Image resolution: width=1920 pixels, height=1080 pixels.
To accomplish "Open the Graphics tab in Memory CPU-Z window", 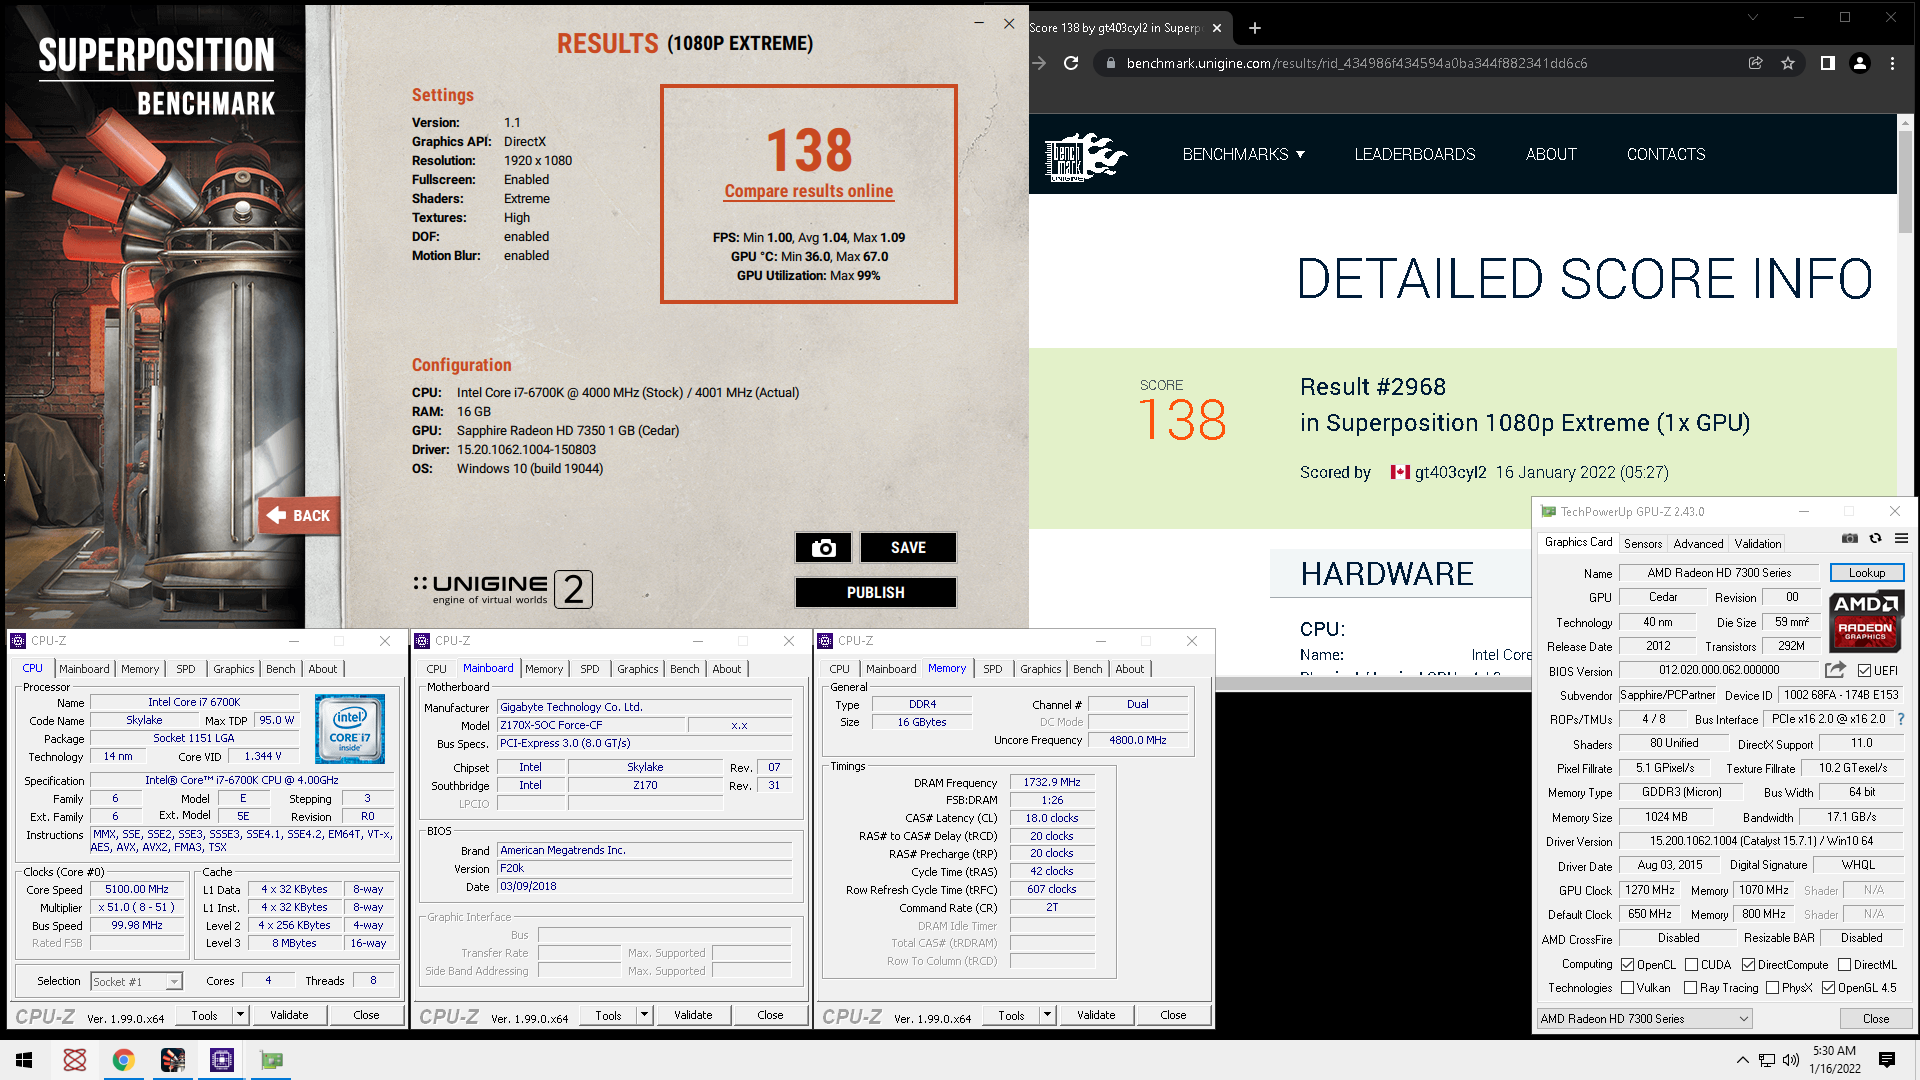I will click(x=1040, y=669).
